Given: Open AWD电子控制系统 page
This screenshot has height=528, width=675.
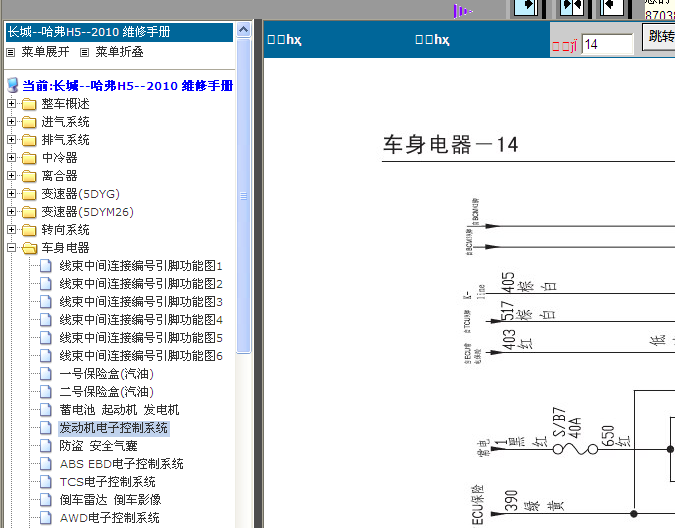Looking at the screenshot, I should coord(110,518).
